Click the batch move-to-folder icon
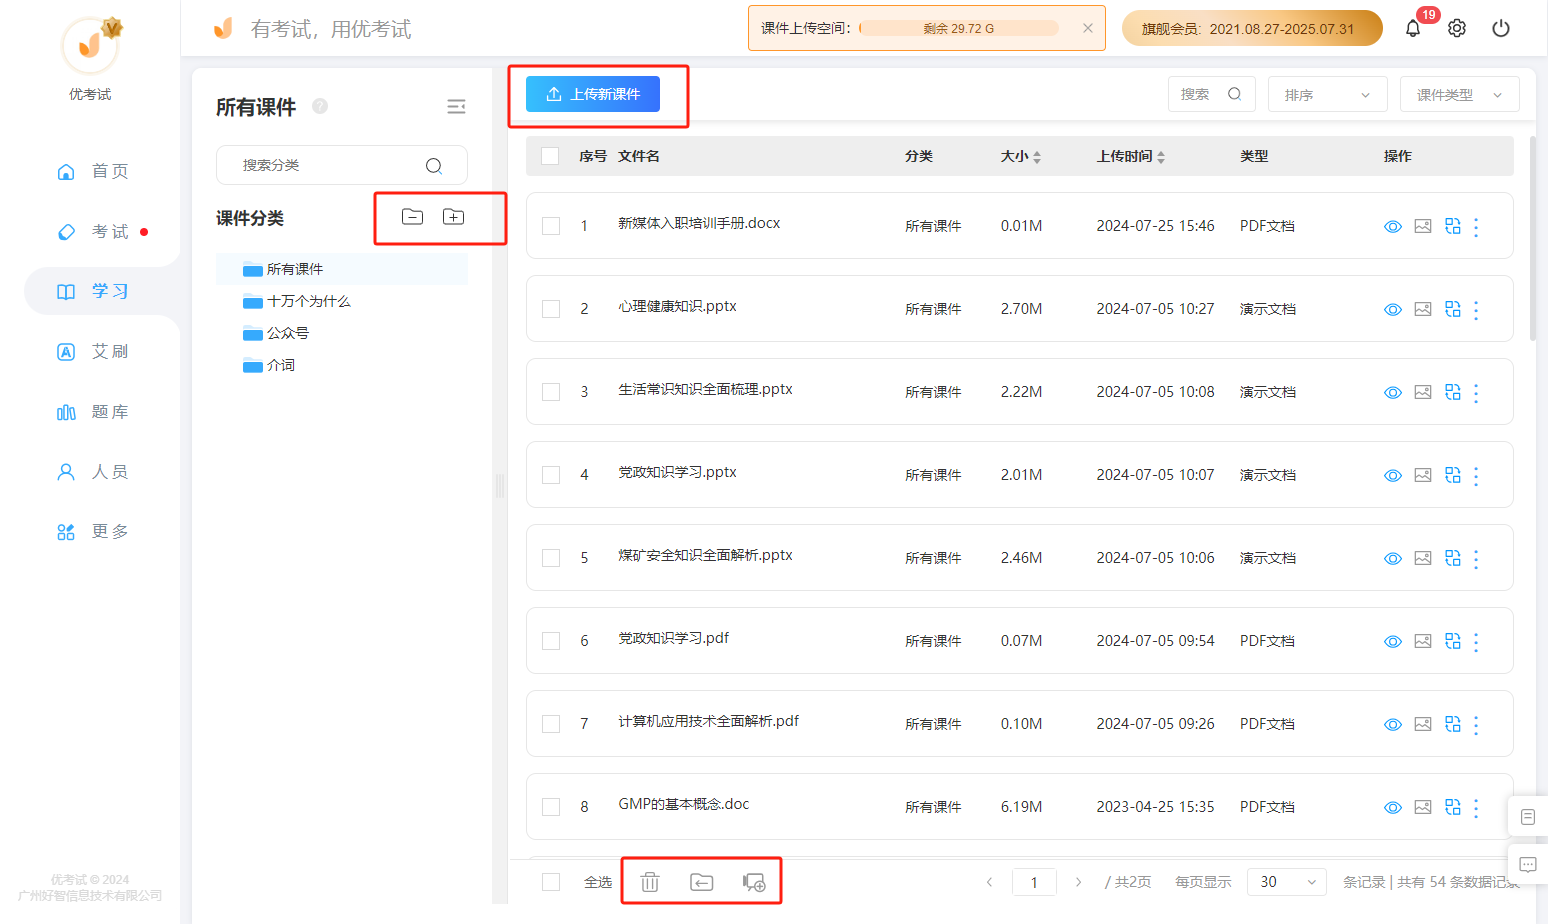 point(702,882)
